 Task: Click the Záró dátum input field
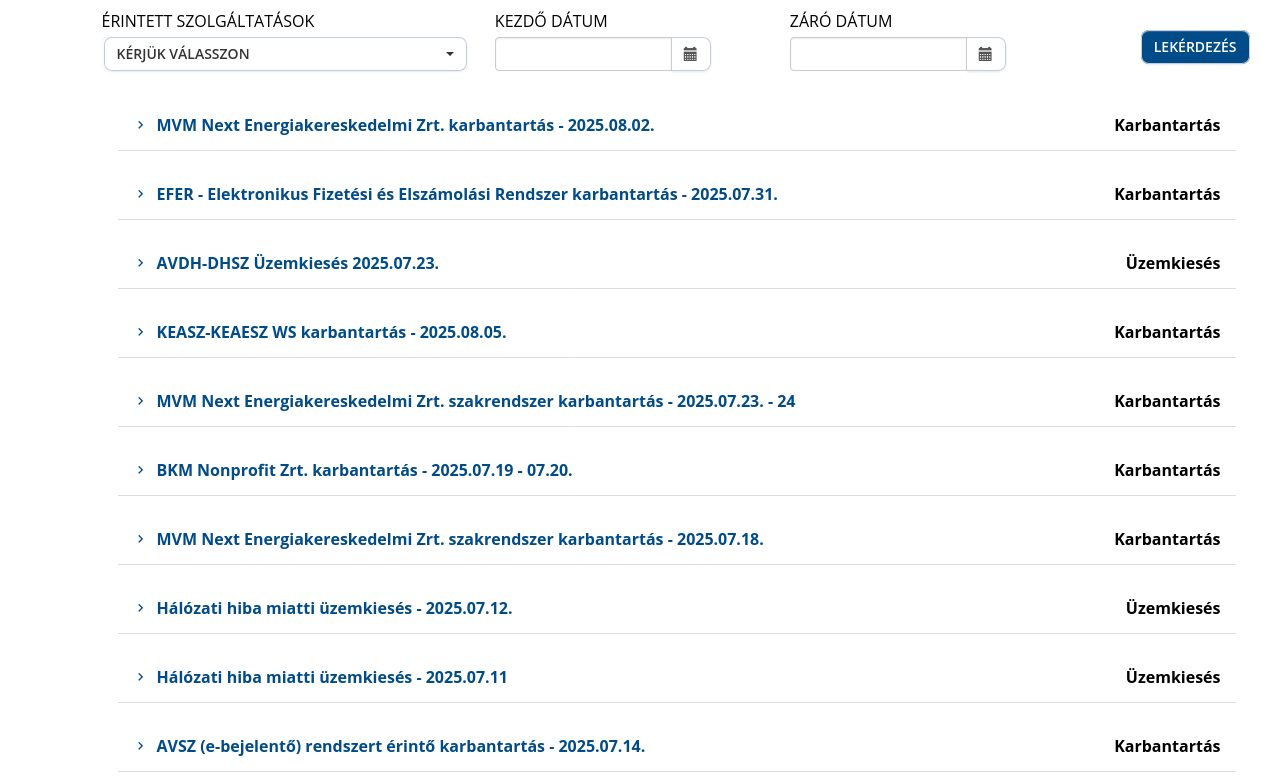pos(878,54)
